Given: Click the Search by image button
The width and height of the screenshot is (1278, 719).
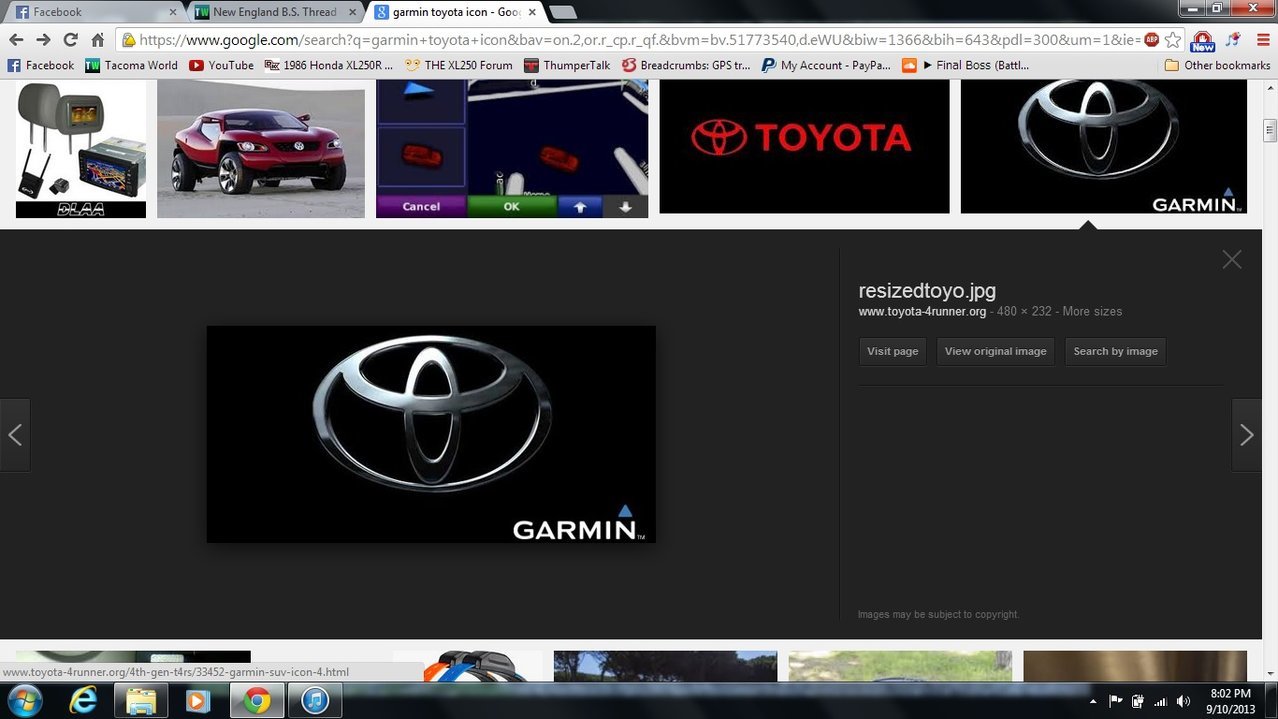Looking at the screenshot, I should click(1115, 351).
